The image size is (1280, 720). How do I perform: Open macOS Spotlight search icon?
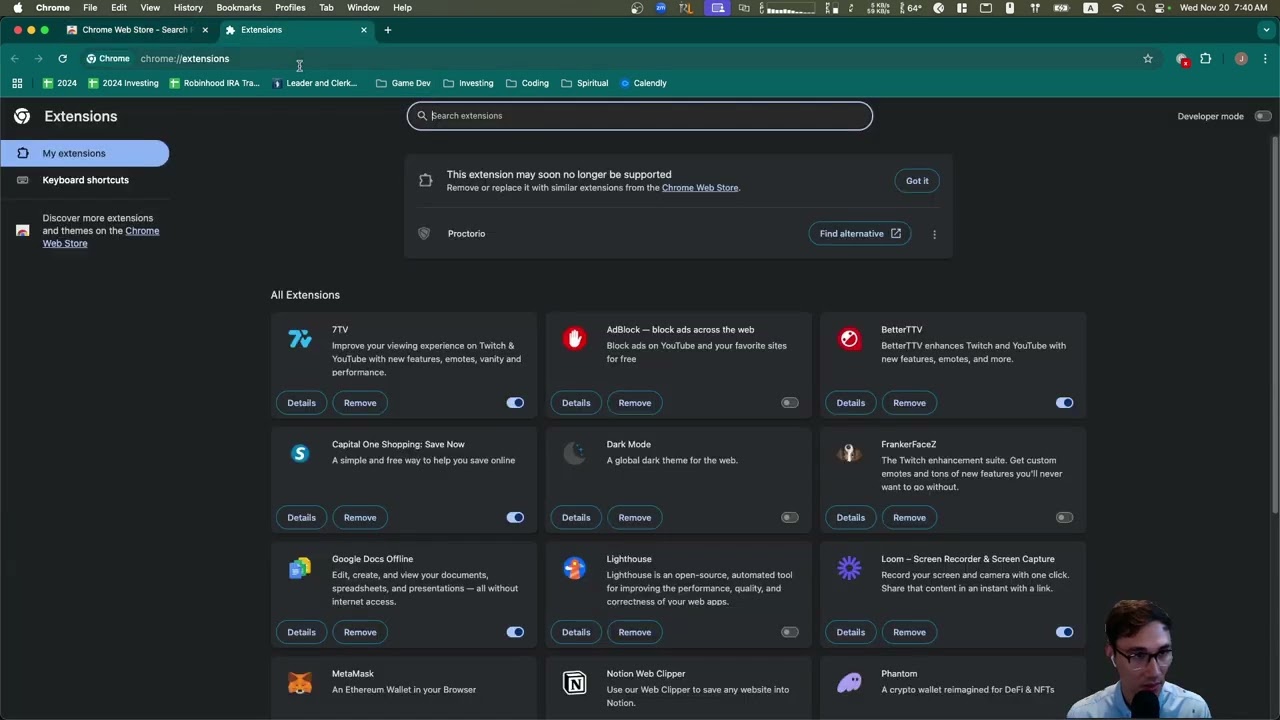click(1141, 8)
